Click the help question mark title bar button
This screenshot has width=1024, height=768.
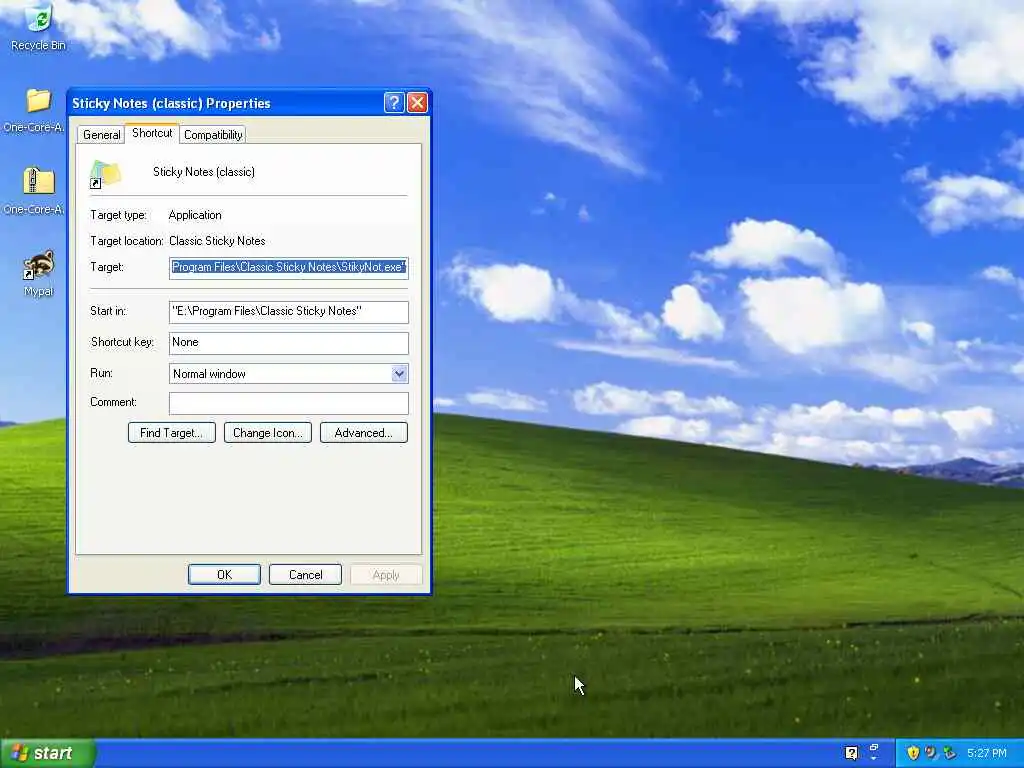click(x=394, y=103)
